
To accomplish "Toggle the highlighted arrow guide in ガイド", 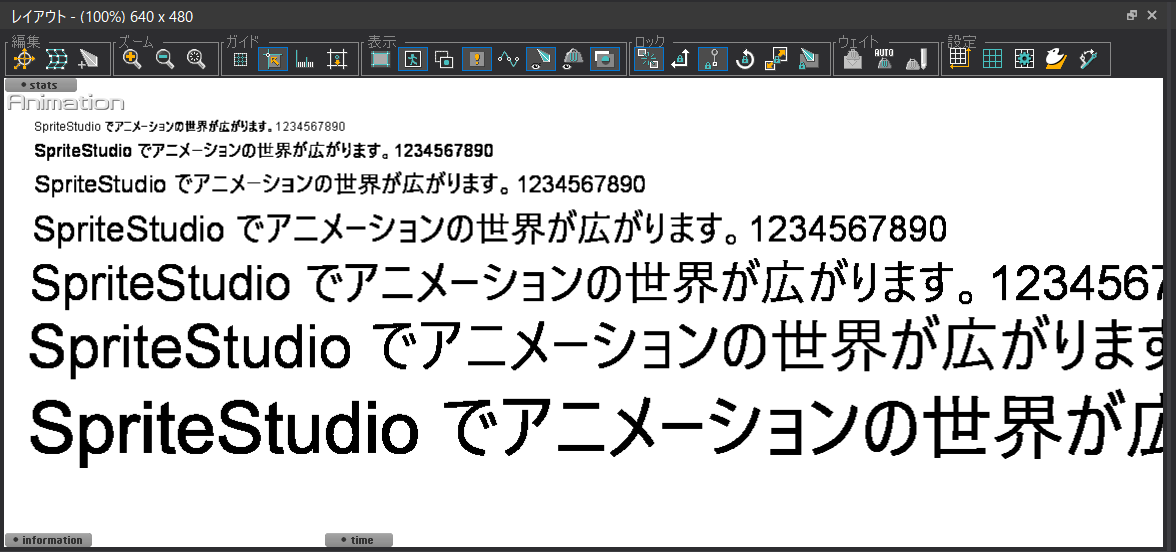I will point(273,59).
